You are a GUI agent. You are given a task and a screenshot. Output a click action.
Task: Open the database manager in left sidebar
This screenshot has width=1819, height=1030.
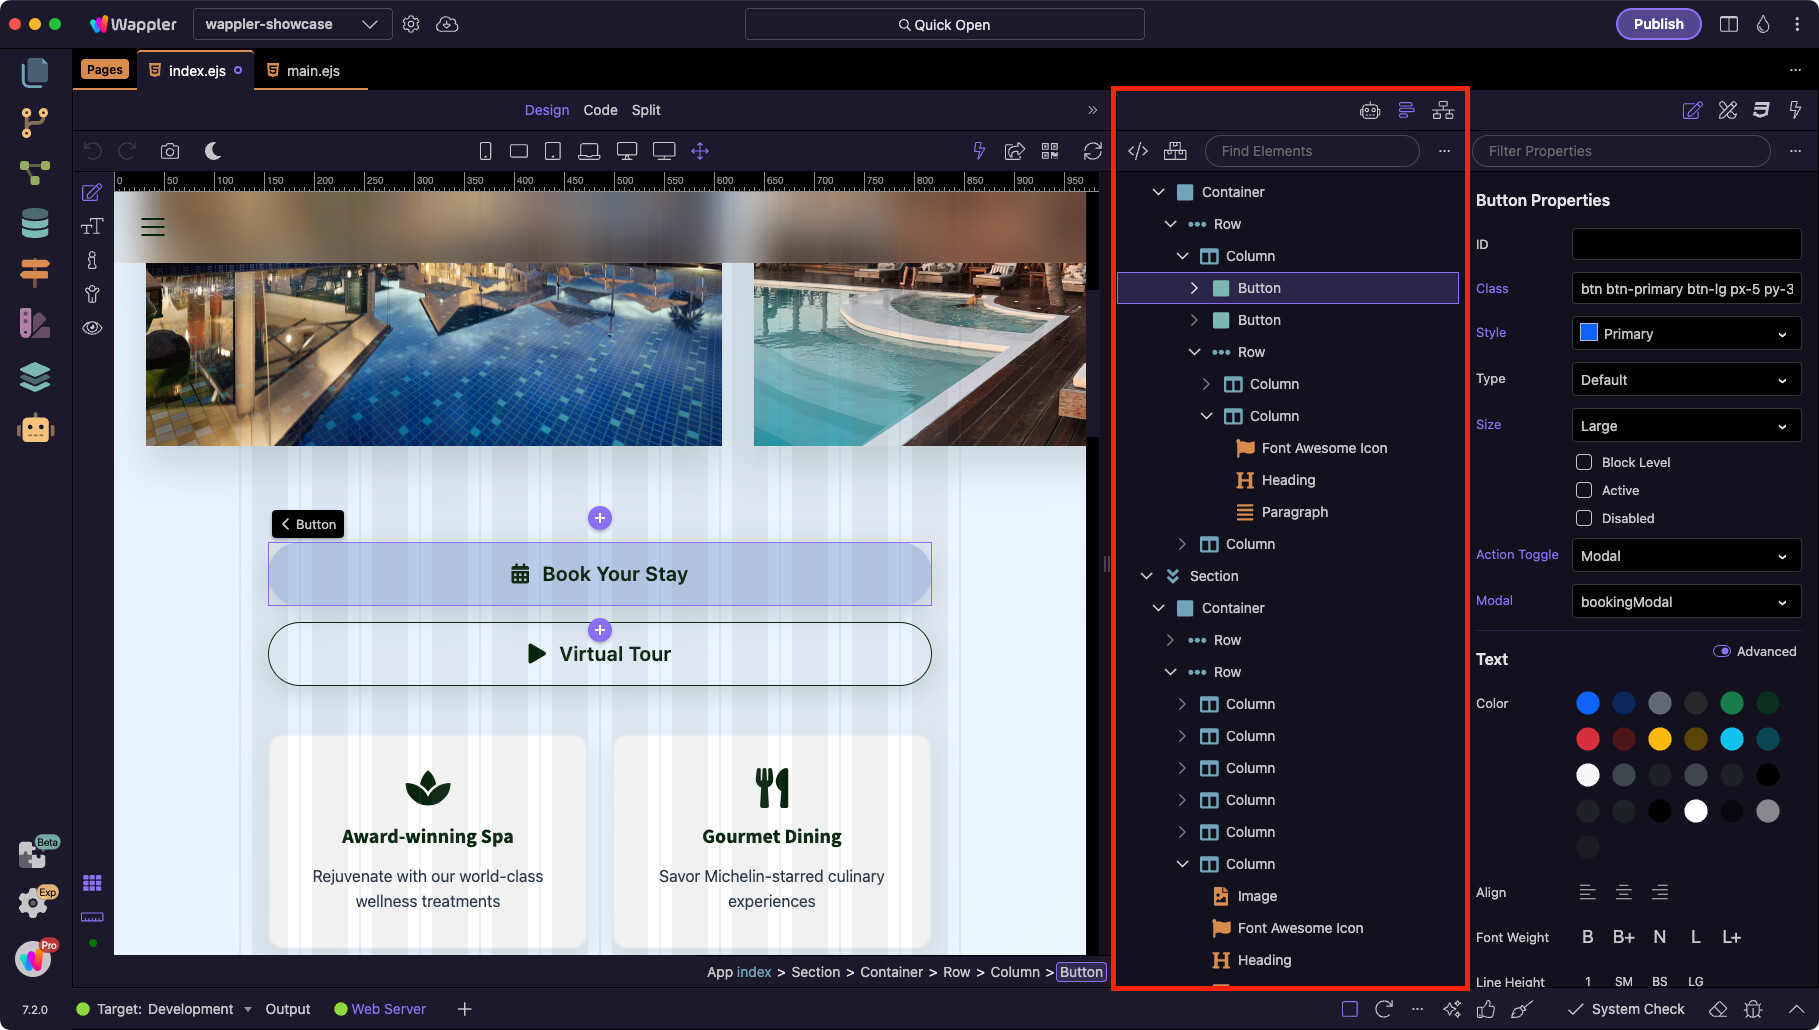[x=35, y=223]
